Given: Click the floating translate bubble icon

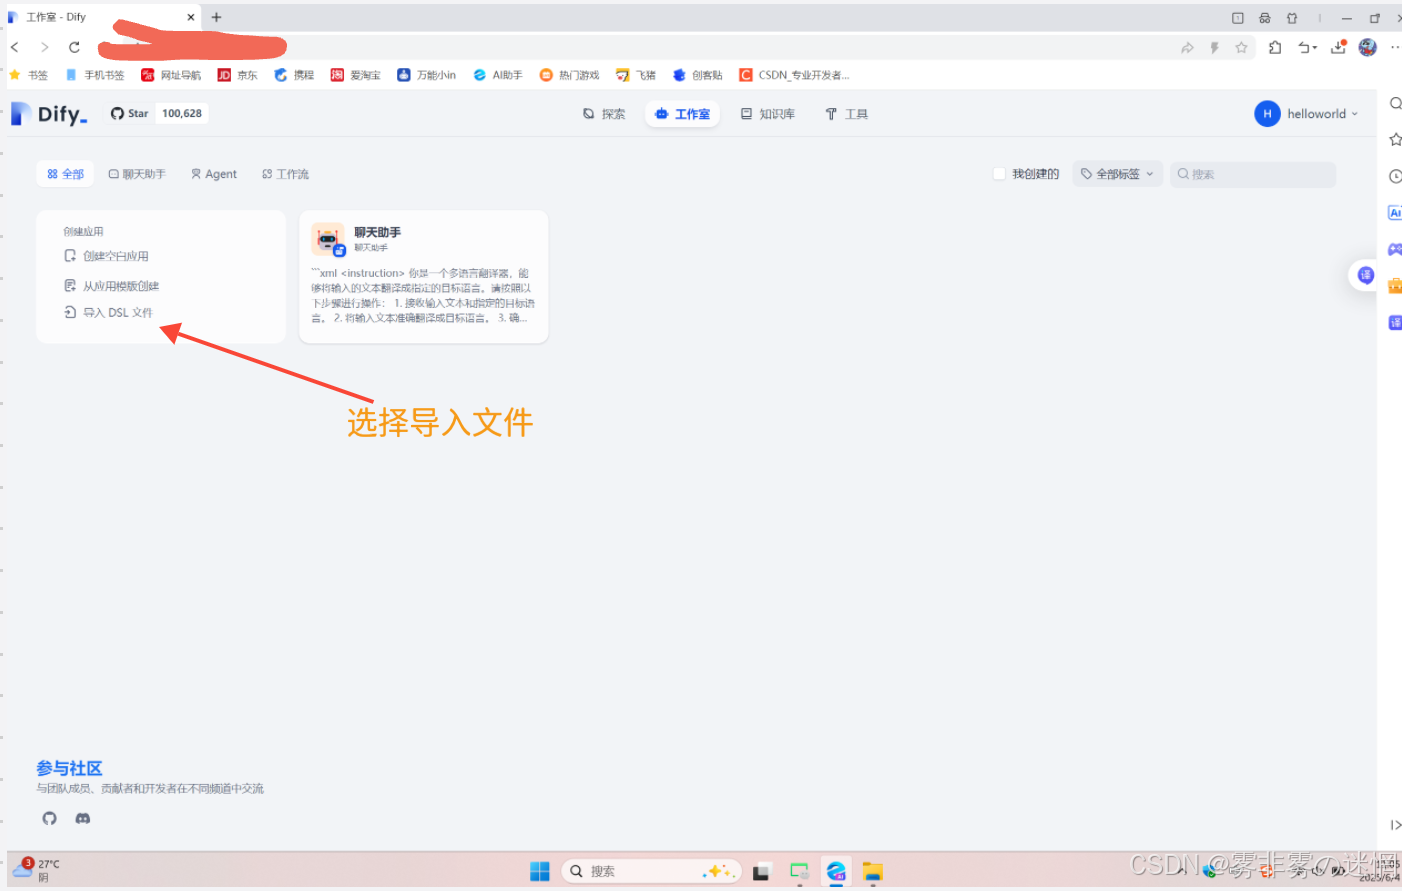Looking at the screenshot, I should (x=1366, y=275).
